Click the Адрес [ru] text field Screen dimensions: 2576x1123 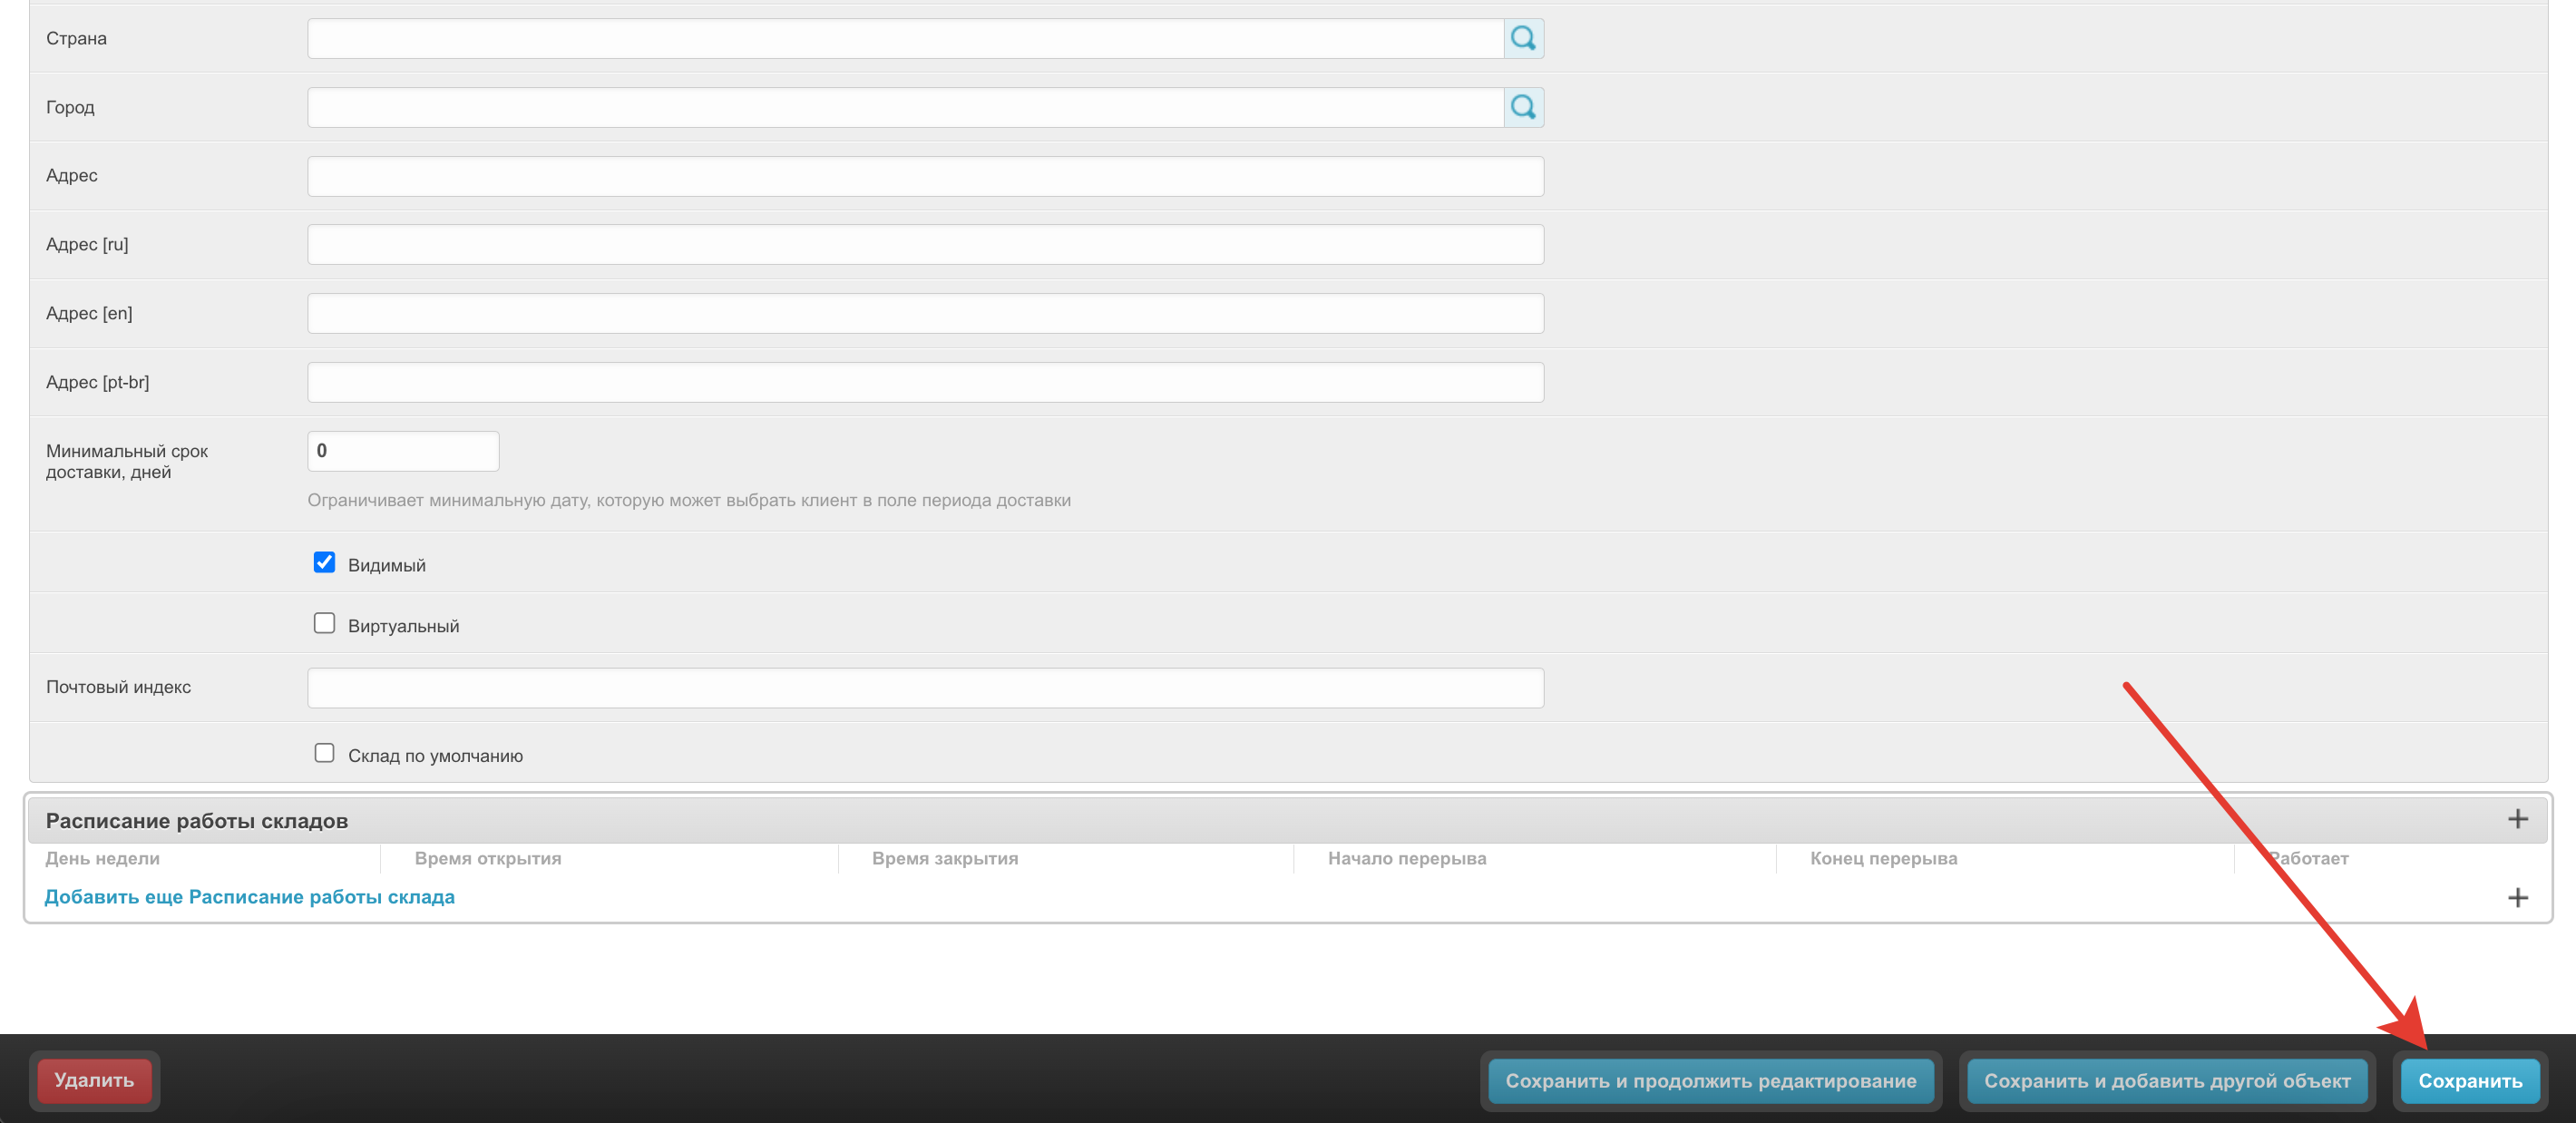925,245
